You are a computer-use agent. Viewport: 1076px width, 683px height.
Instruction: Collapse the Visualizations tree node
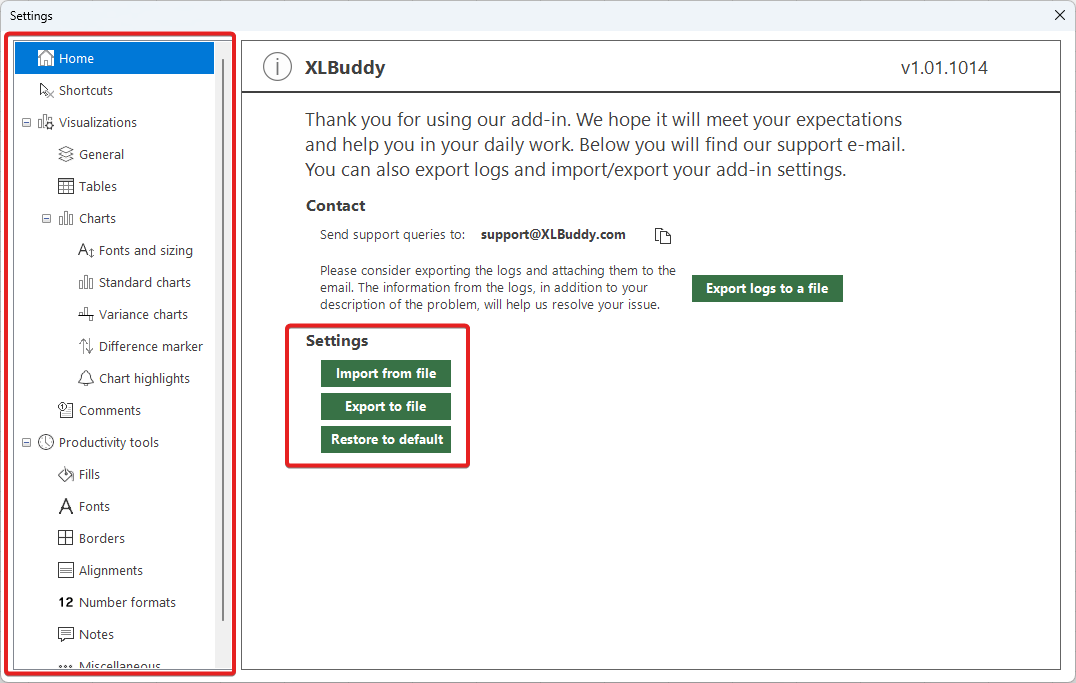[26, 122]
